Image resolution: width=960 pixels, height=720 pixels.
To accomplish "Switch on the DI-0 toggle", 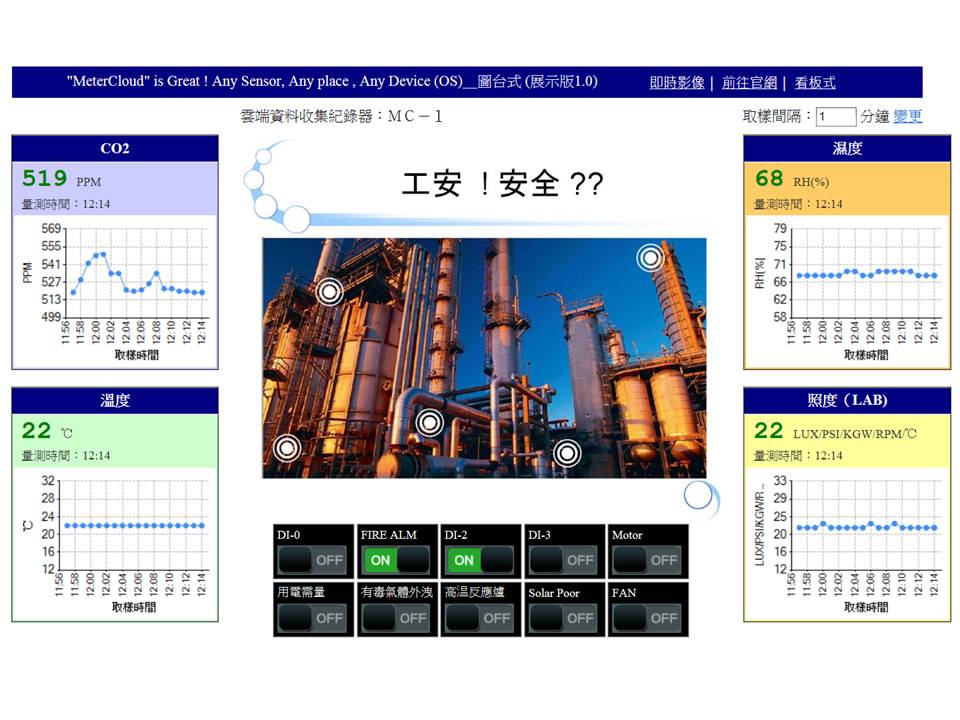I will [x=314, y=560].
